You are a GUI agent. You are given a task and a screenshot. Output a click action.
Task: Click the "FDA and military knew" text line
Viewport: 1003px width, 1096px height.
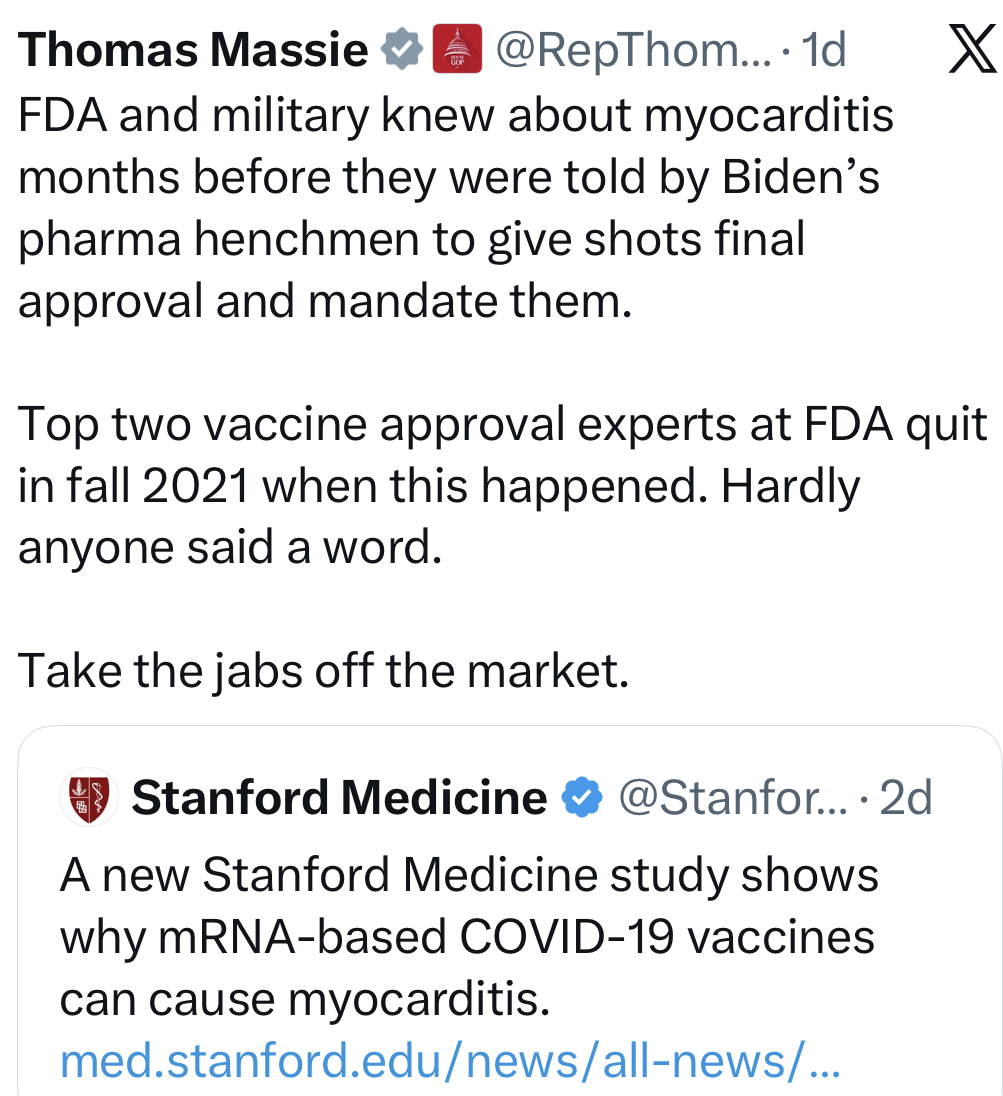455,118
